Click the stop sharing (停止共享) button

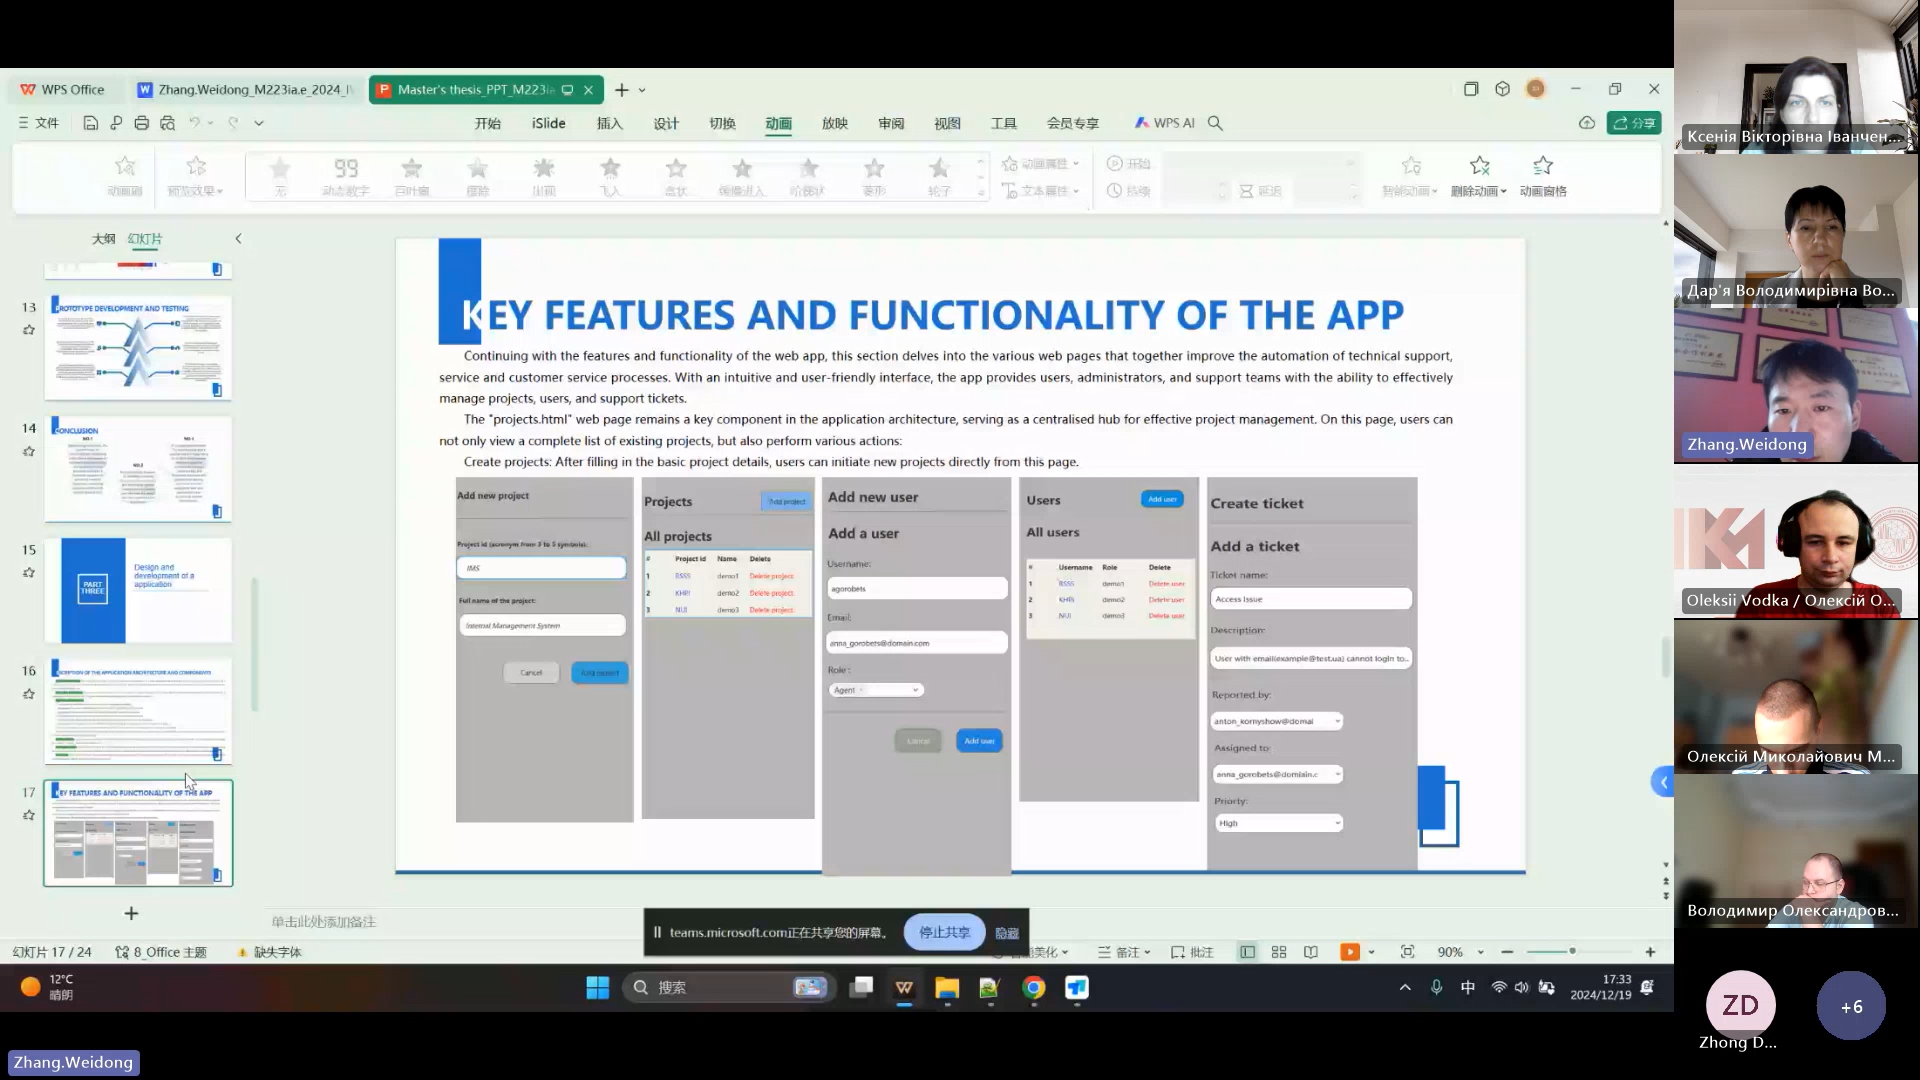[x=944, y=932]
